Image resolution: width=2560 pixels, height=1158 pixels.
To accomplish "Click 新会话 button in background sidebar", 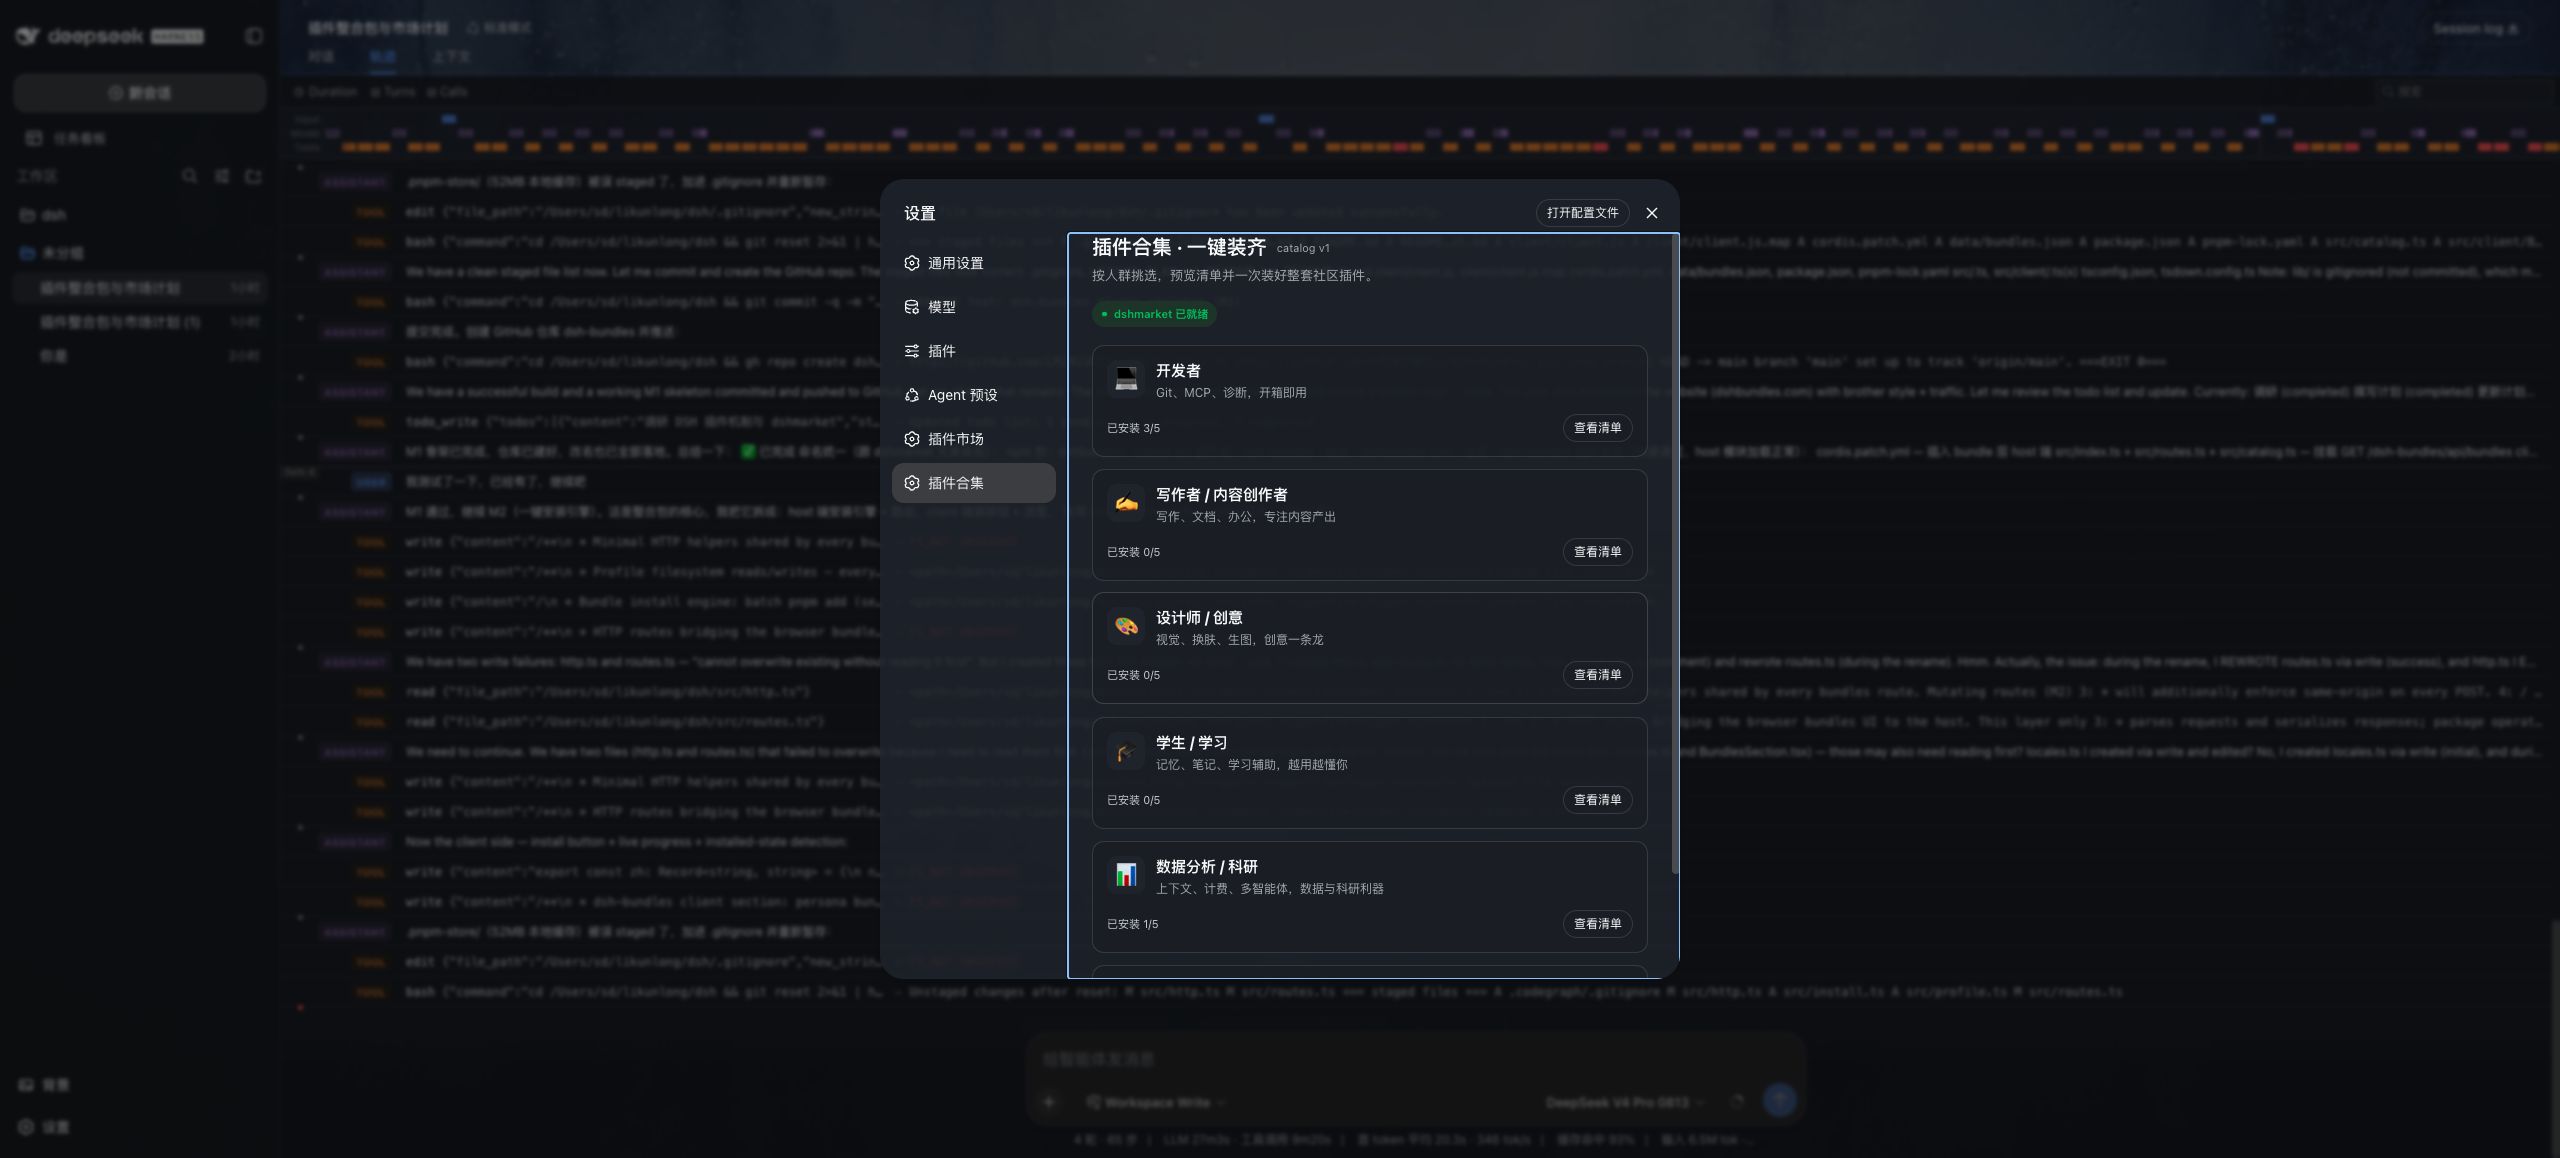I will (x=140, y=93).
